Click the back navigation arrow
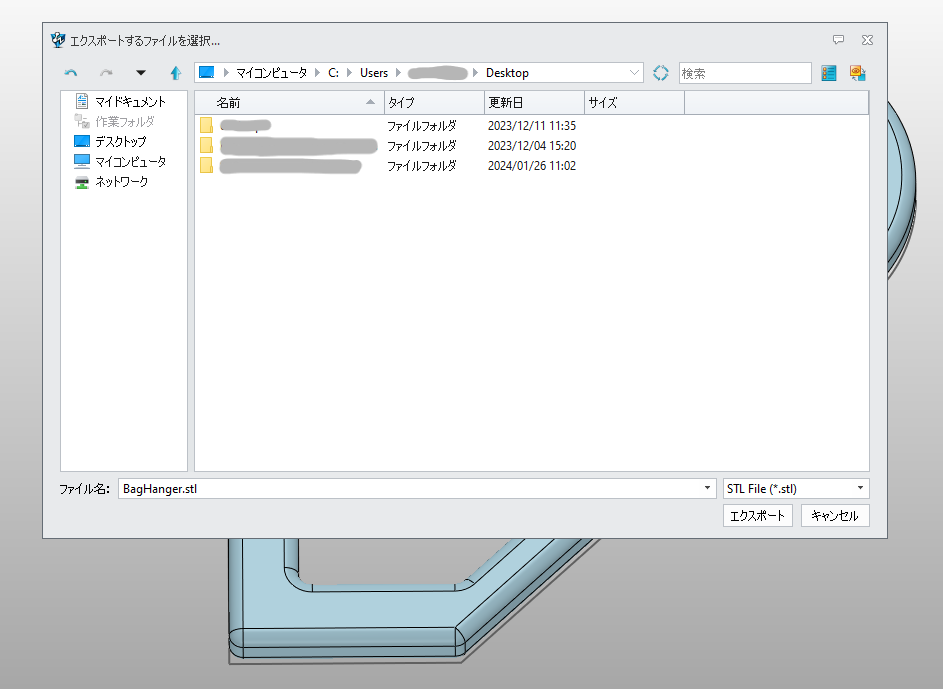 (71, 73)
